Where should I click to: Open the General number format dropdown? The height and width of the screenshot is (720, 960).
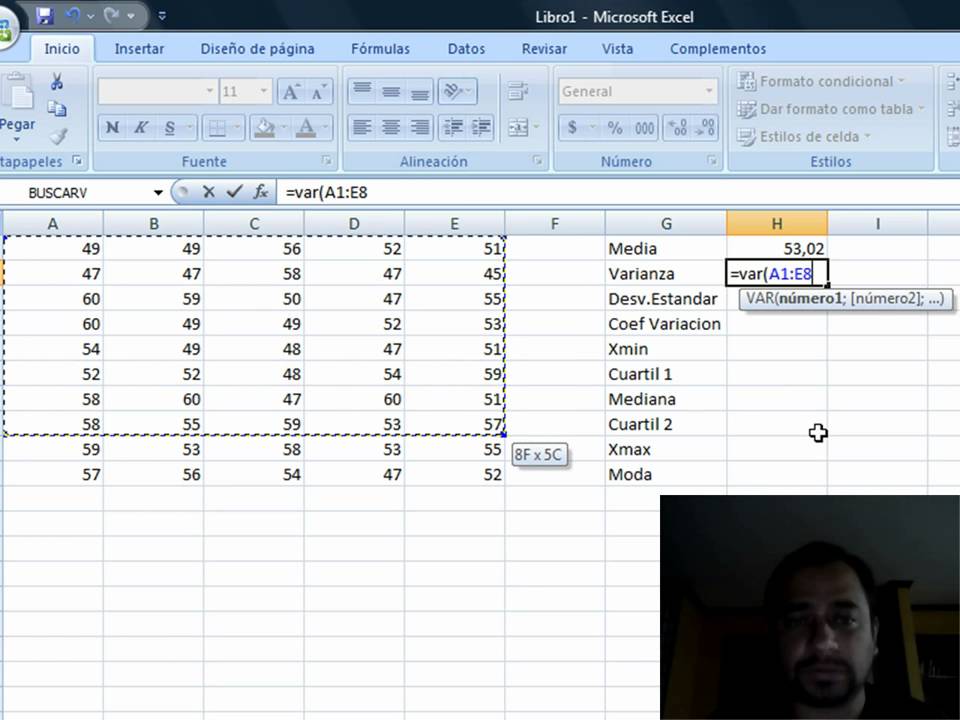click(709, 91)
